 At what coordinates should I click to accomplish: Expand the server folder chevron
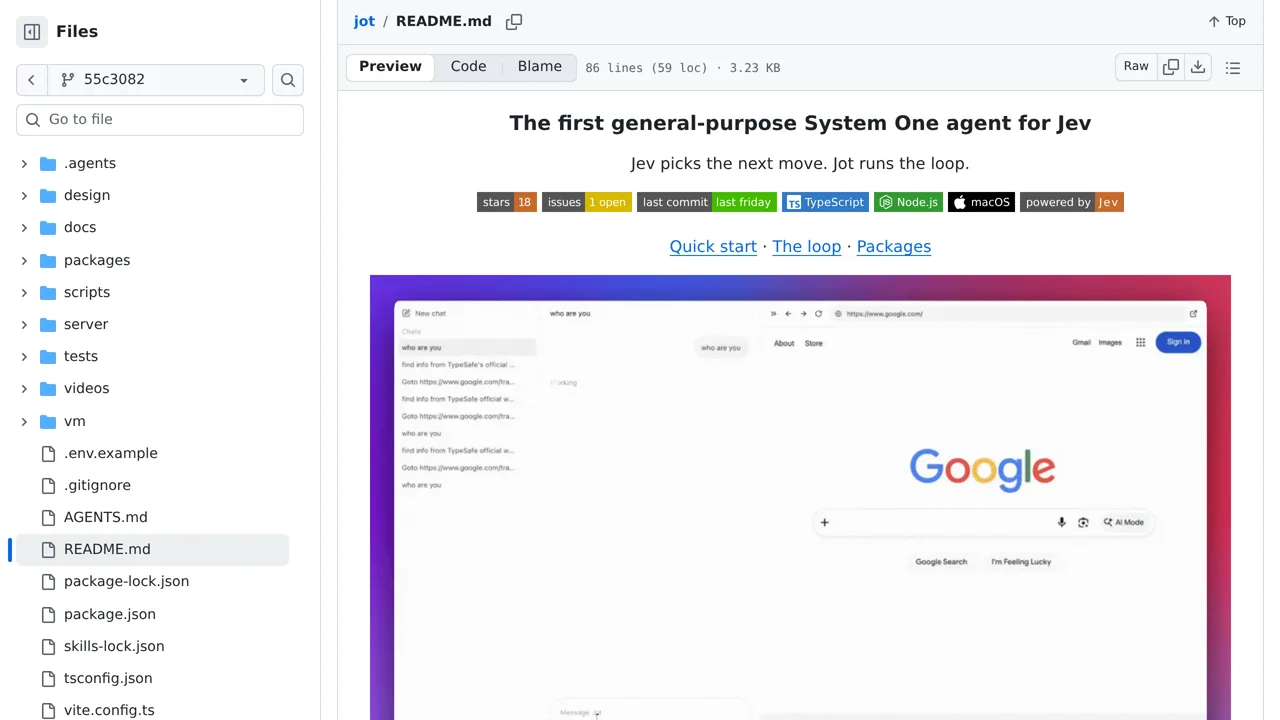click(24, 324)
